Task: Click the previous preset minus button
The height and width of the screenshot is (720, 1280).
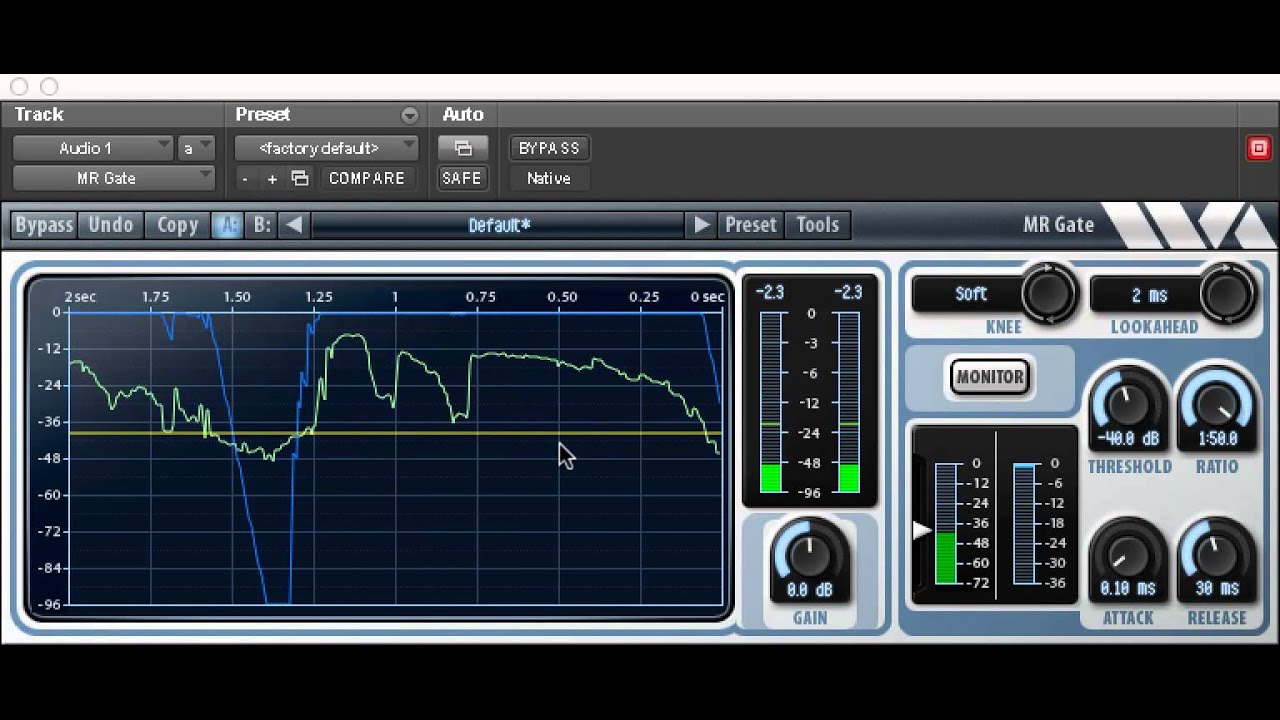Action: tap(245, 178)
